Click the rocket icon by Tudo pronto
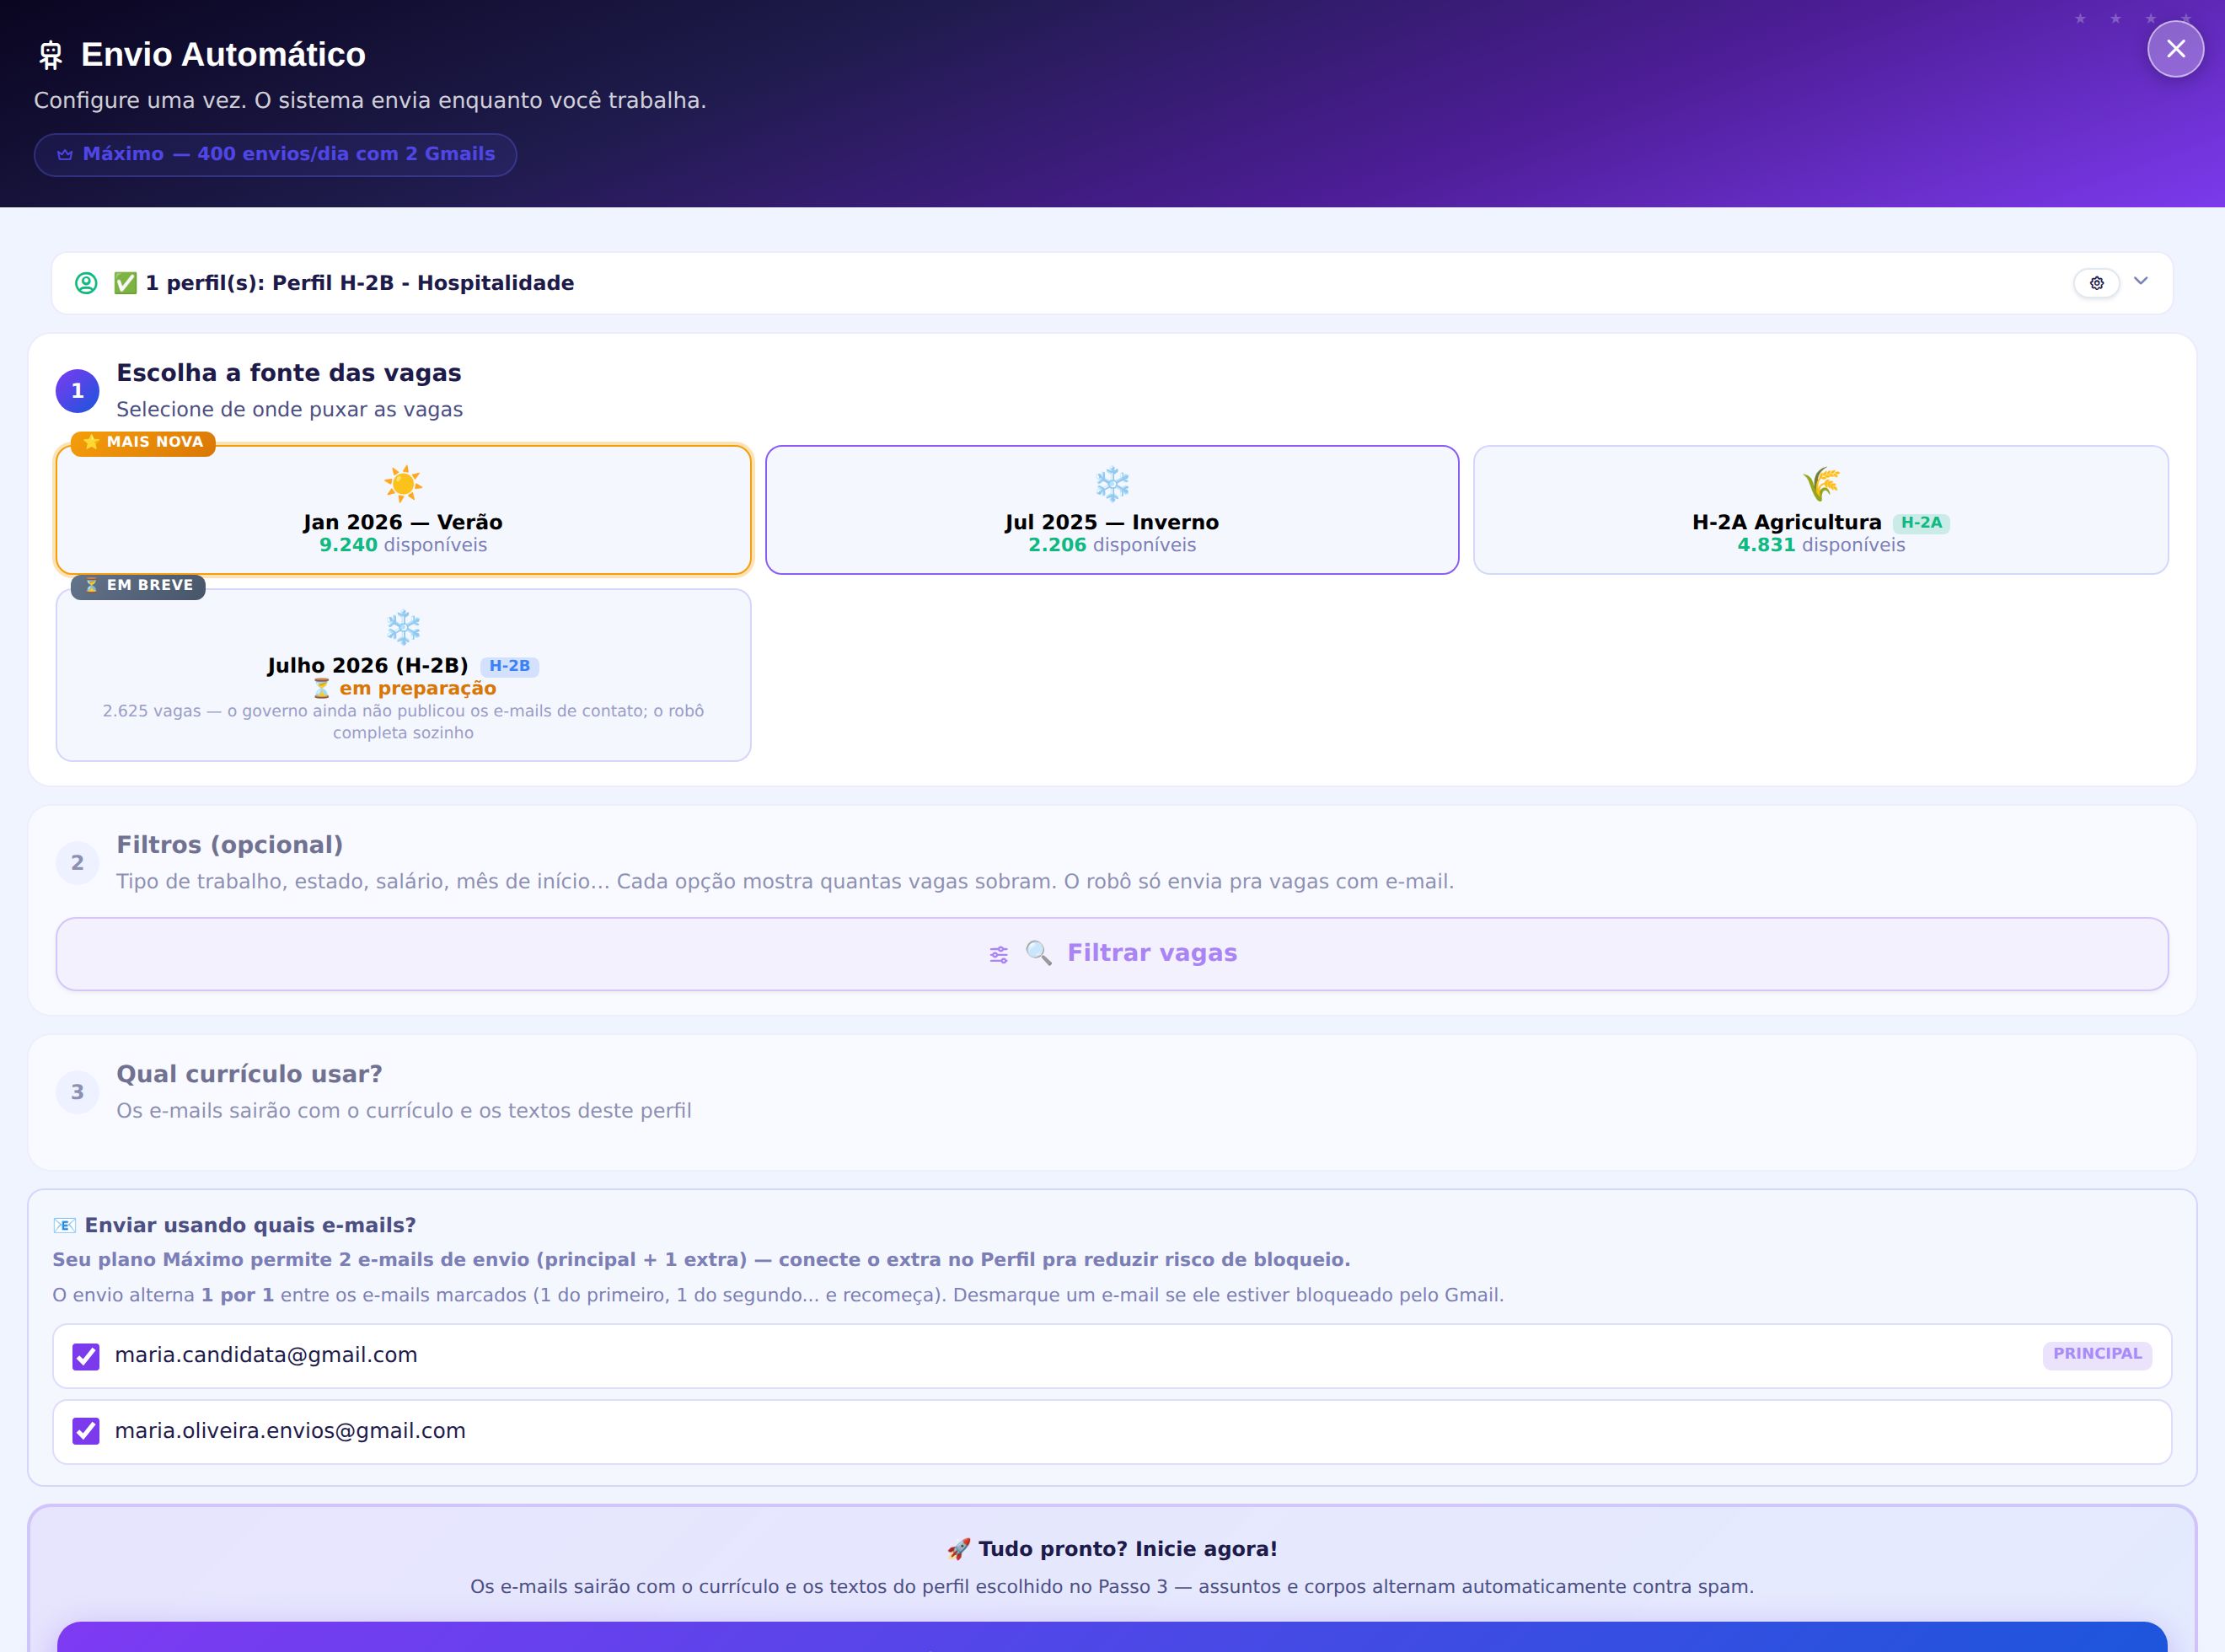The height and width of the screenshot is (1652, 2225). click(x=958, y=1549)
